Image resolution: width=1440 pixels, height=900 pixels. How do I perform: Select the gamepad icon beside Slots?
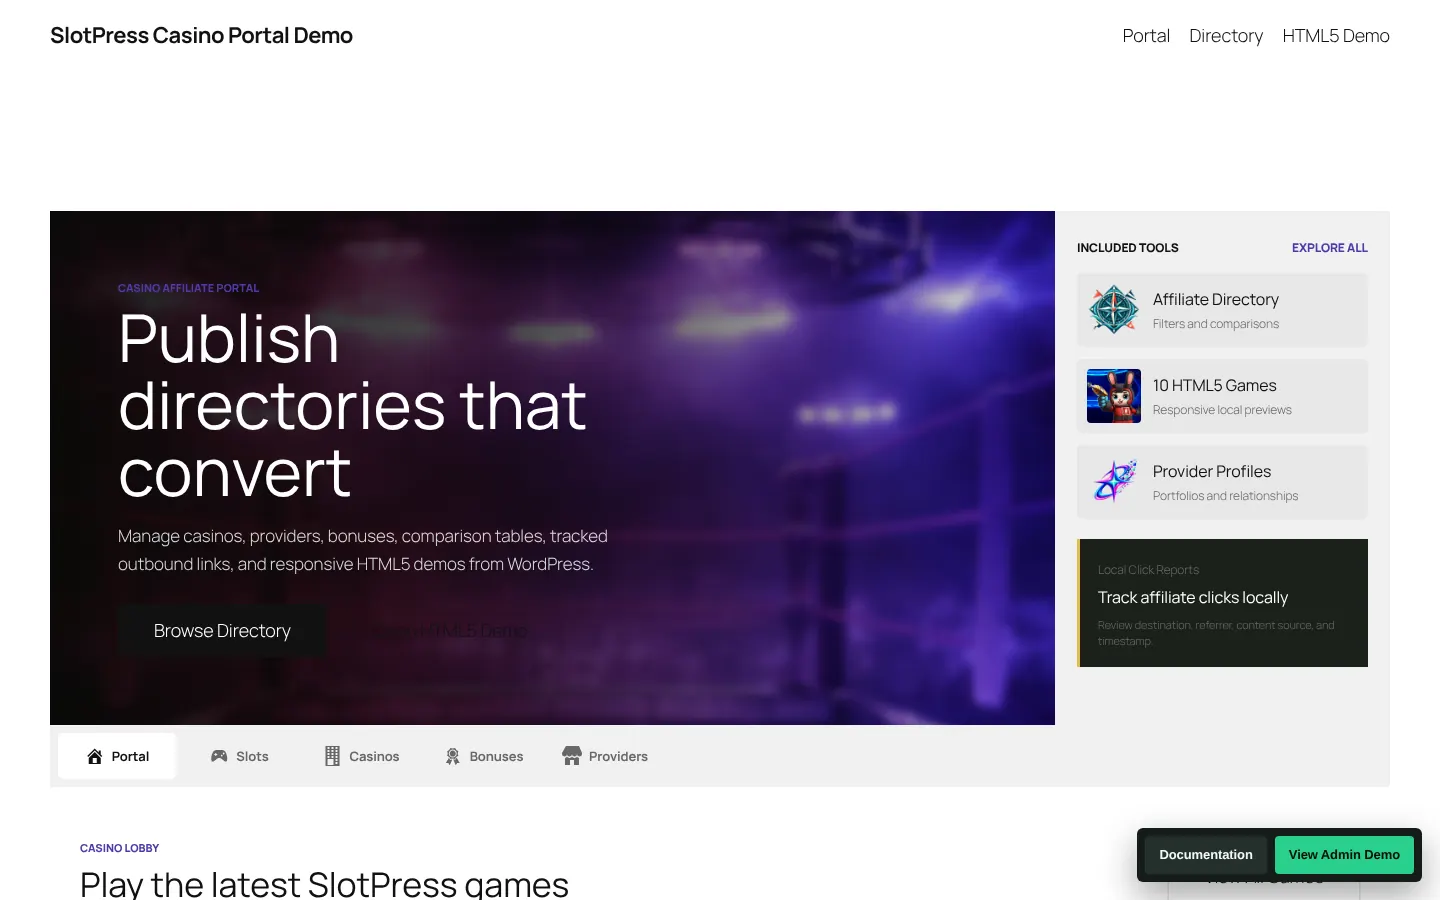219,756
